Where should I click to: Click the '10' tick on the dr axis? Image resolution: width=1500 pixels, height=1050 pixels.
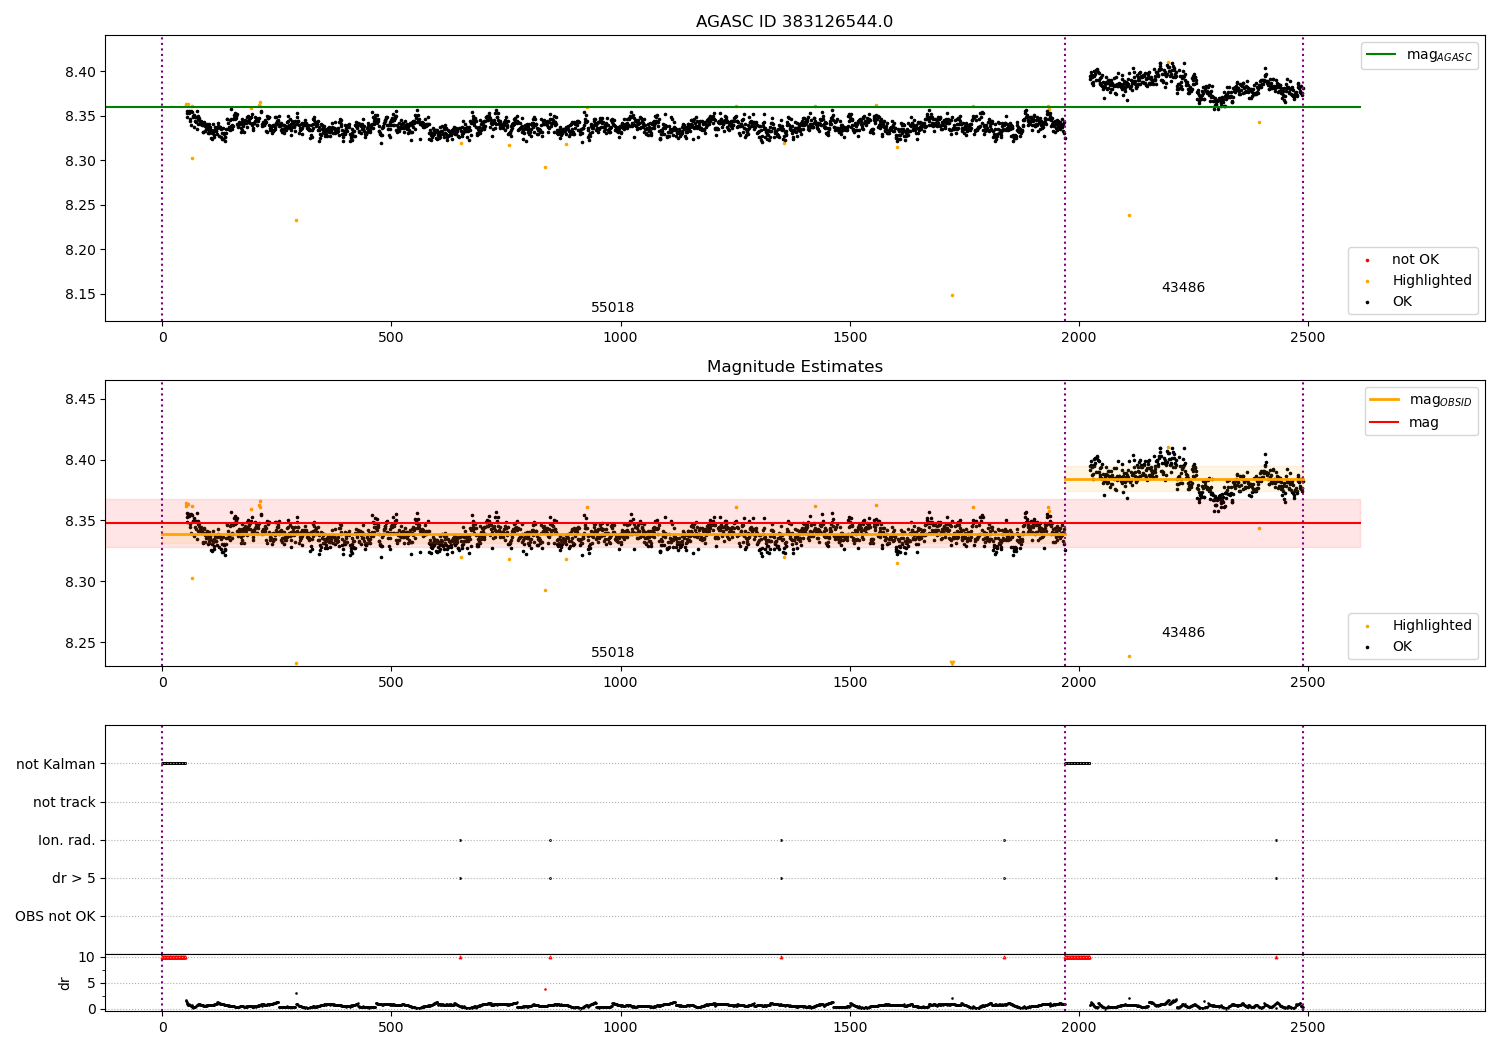(87, 957)
